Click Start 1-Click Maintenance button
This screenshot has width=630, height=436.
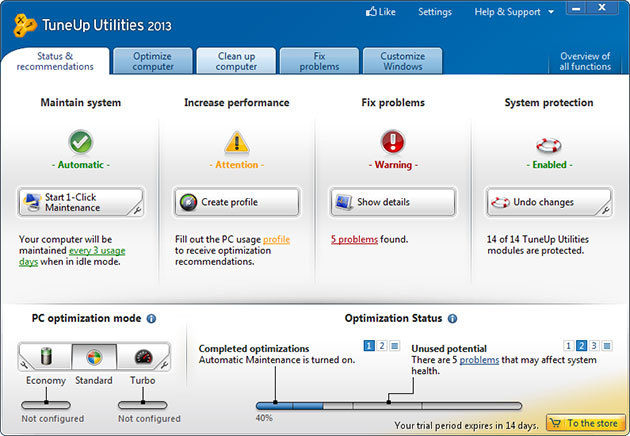81,202
